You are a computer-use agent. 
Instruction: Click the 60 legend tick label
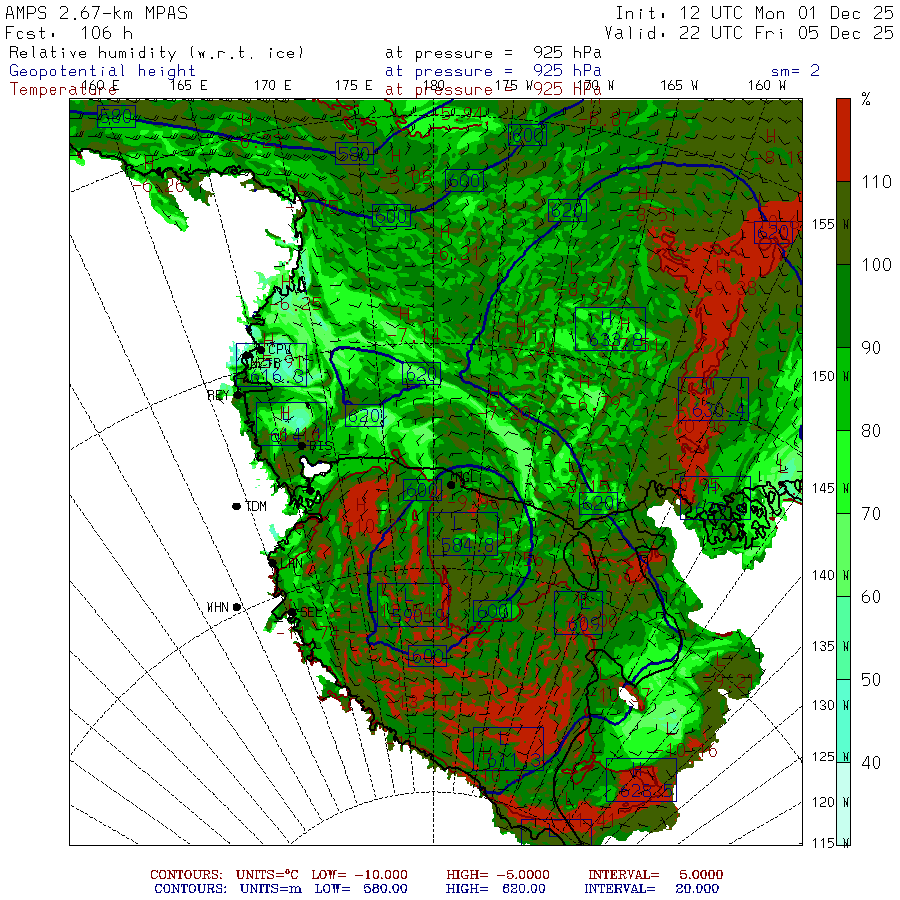tap(871, 596)
